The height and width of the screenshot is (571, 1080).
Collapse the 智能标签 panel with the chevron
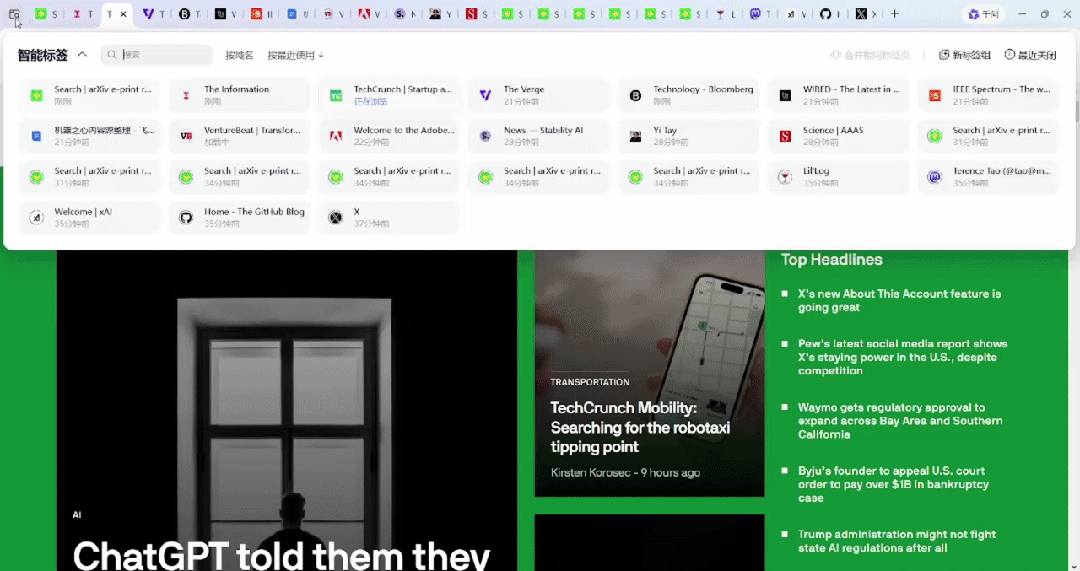pos(82,55)
